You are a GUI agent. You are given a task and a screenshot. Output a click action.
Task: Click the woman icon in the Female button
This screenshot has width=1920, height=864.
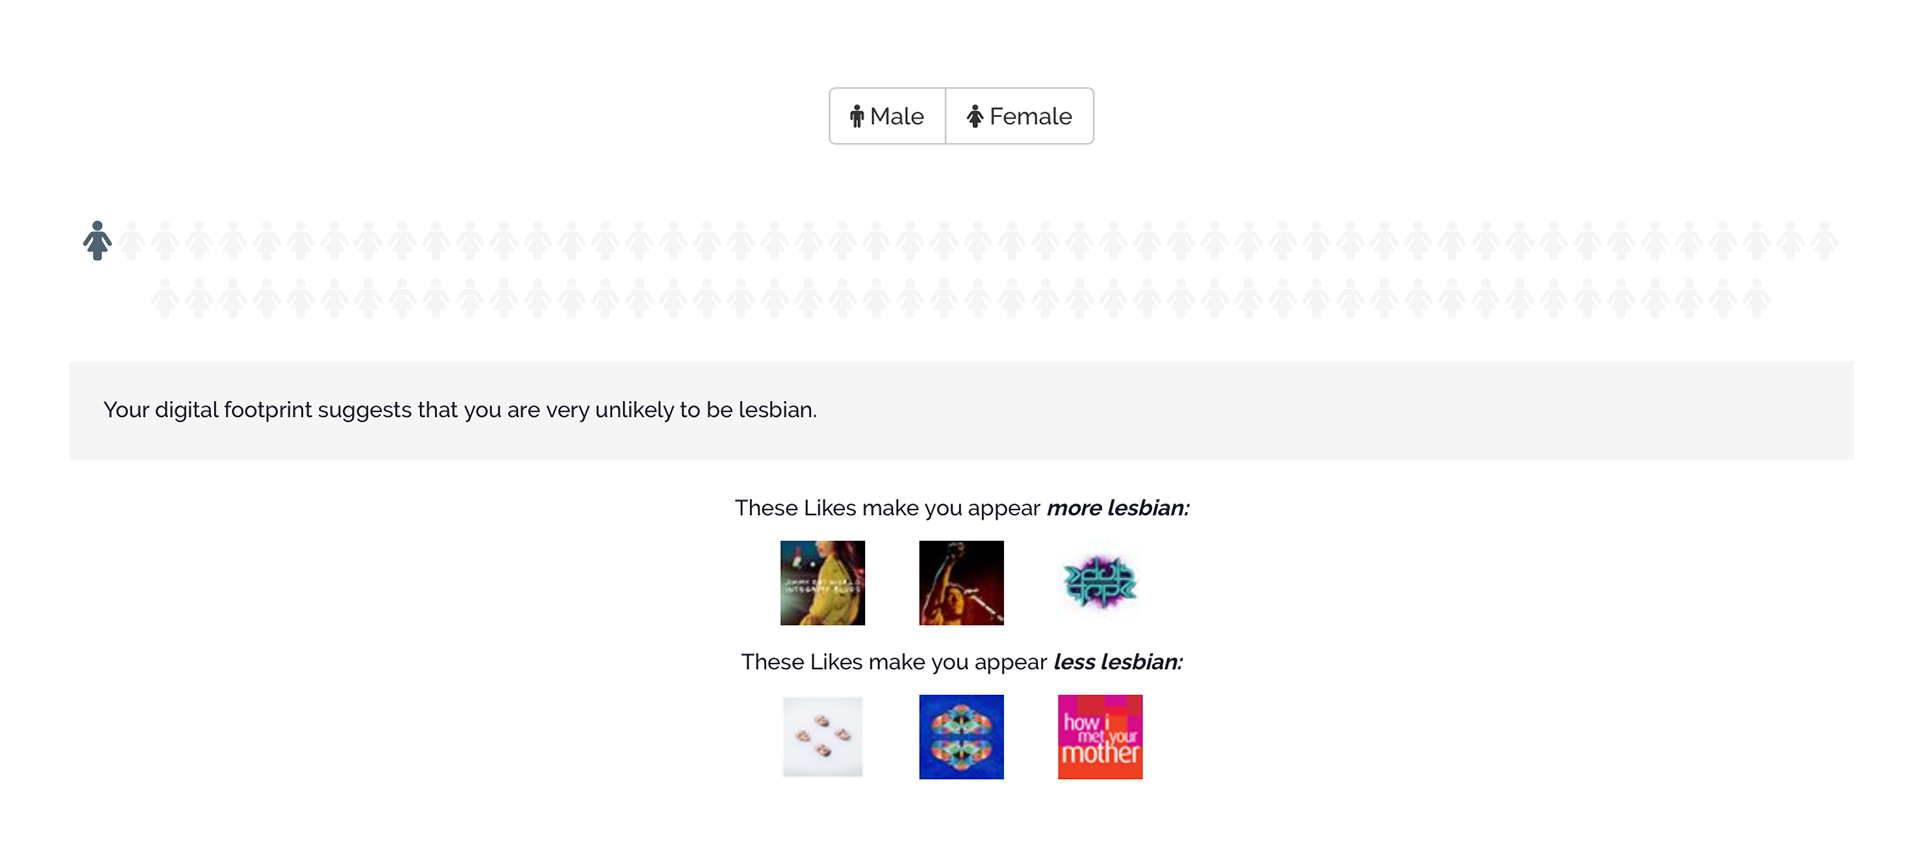[x=975, y=117]
